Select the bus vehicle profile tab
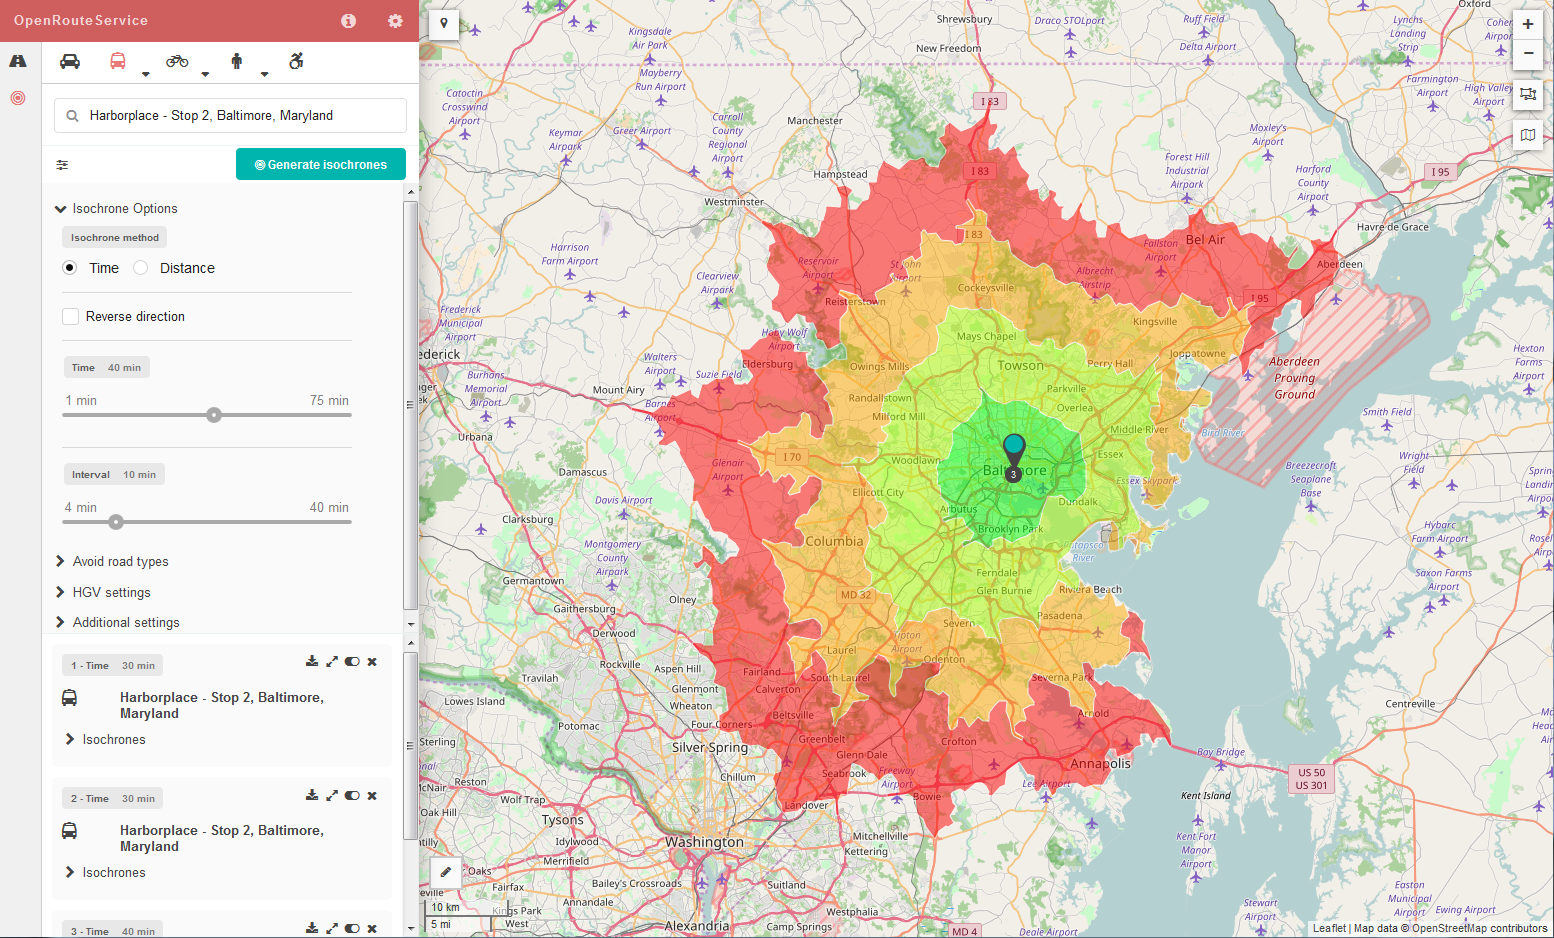This screenshot has width=1554, height=938. (x=118, y=61)
